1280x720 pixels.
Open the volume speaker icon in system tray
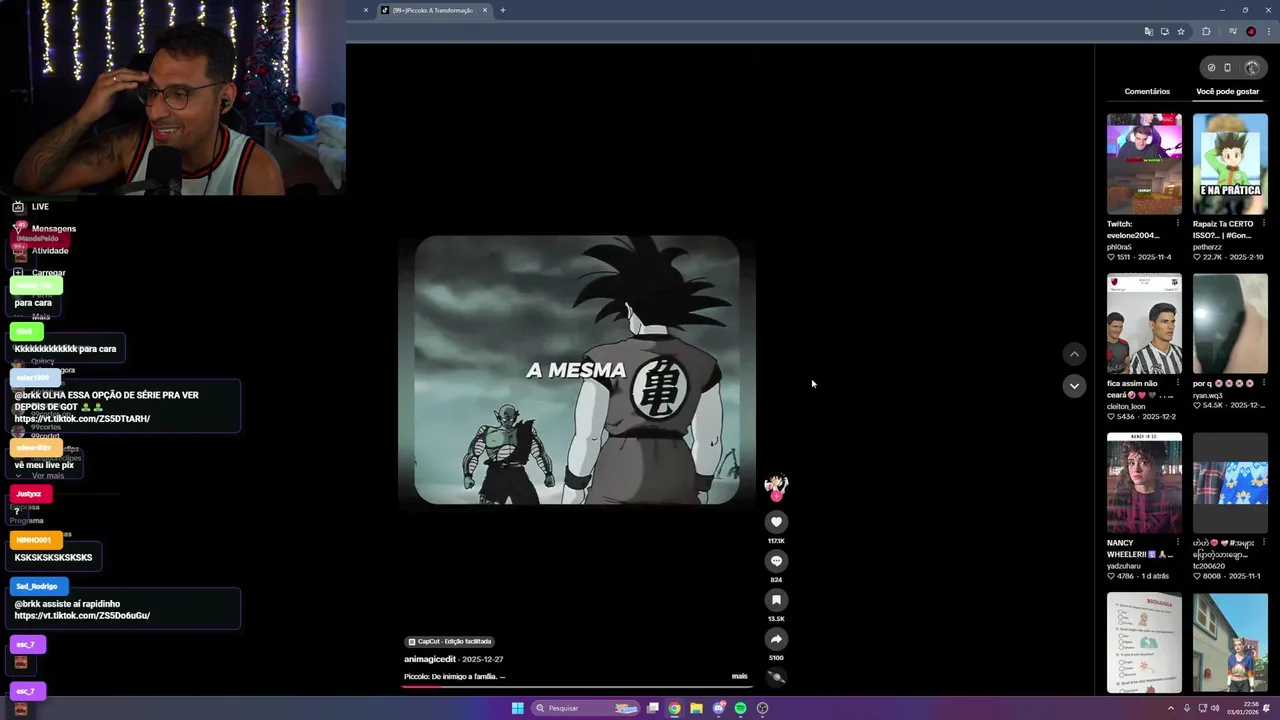click(x=1215, y=708)
